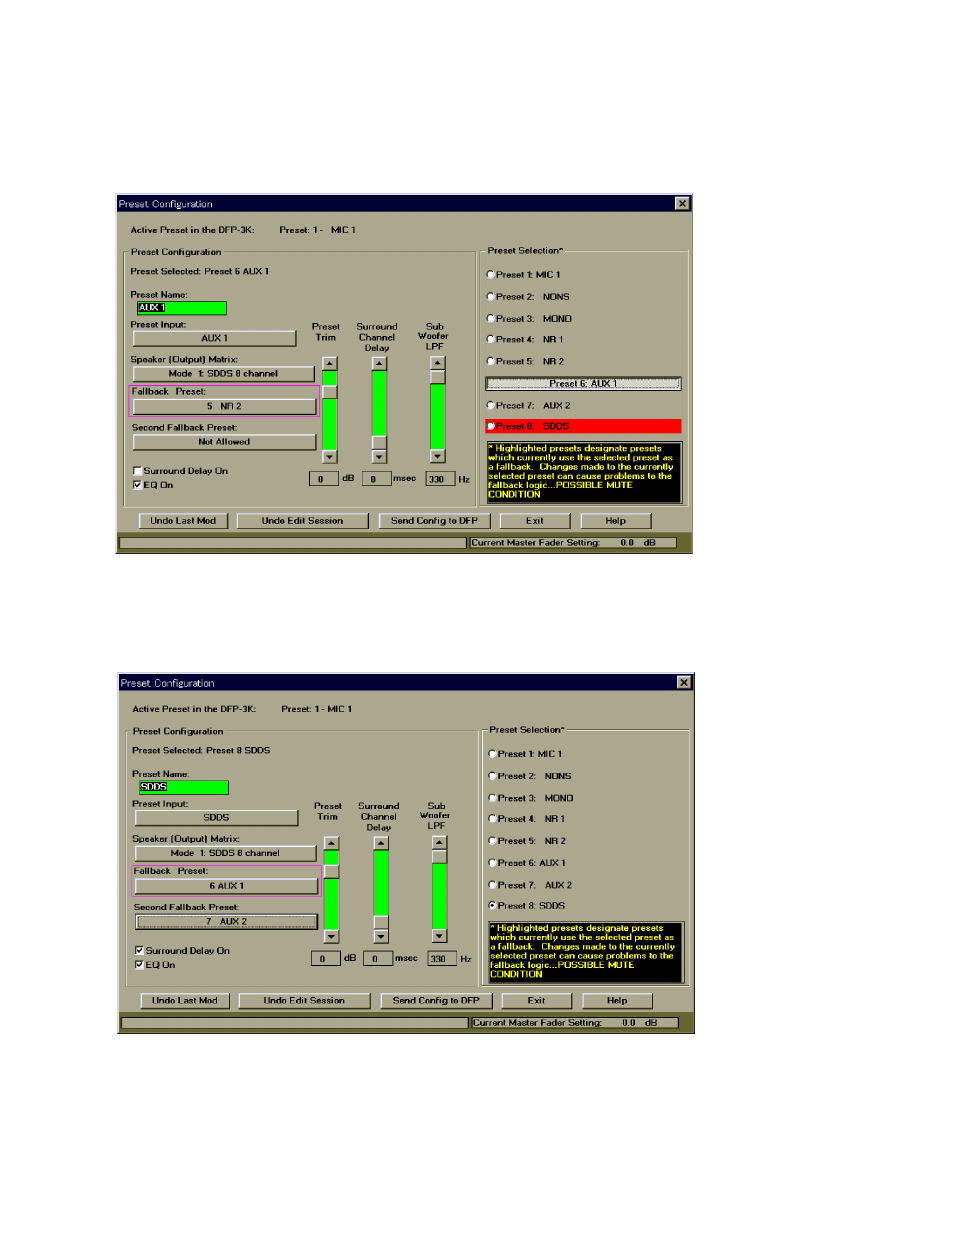Click Sub Woofer LPF up arrow, lower window
Viewport: 954px width, 1244px height.
[x=439, y=844]
